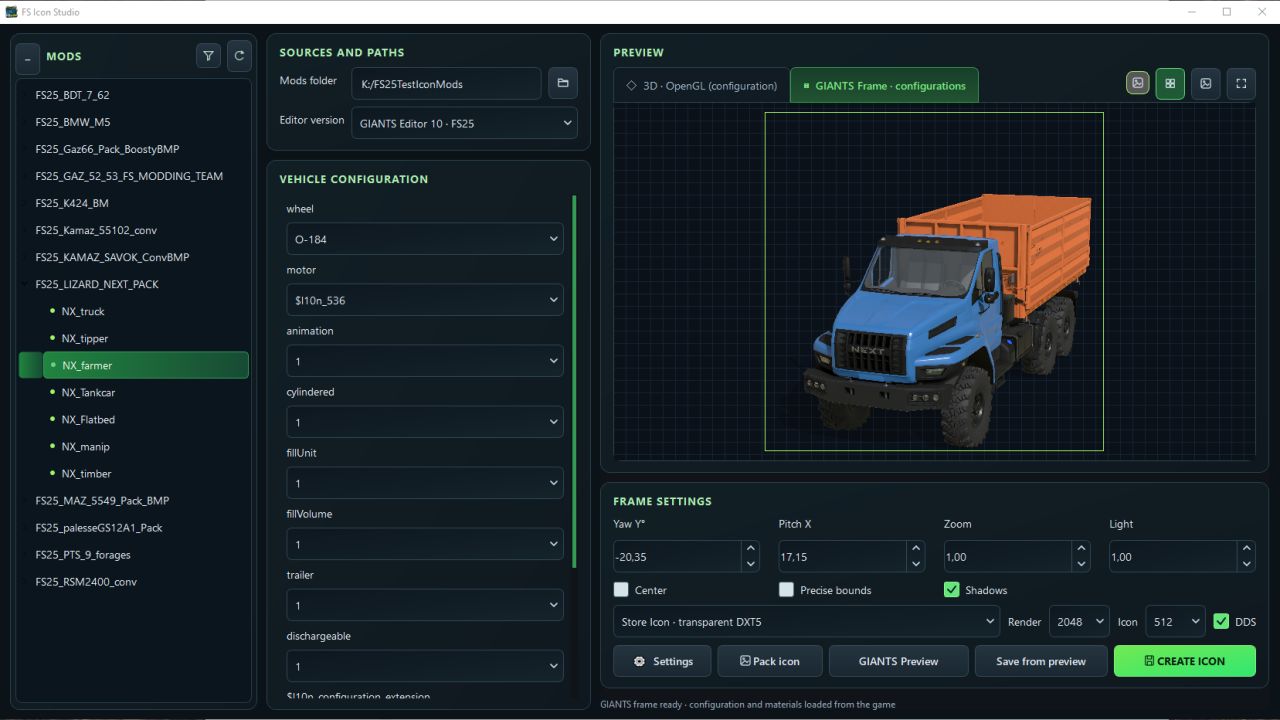Toggle fullscreen preview

[x=1241, y=84]
